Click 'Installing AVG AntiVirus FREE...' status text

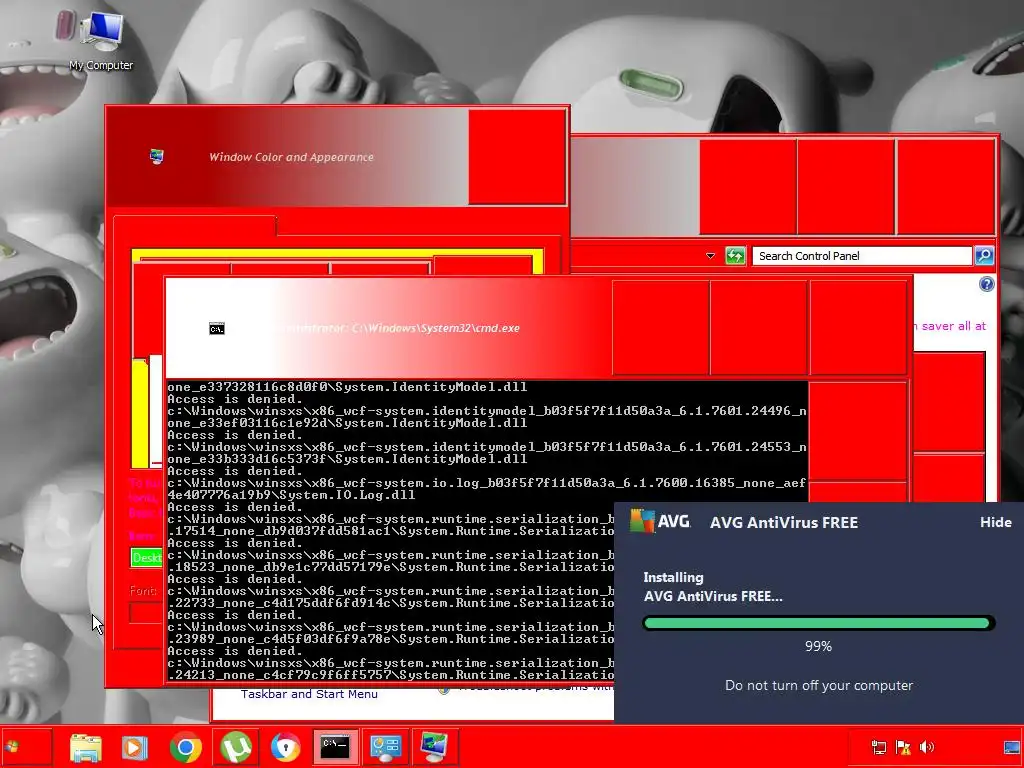[x=712, y=586]
